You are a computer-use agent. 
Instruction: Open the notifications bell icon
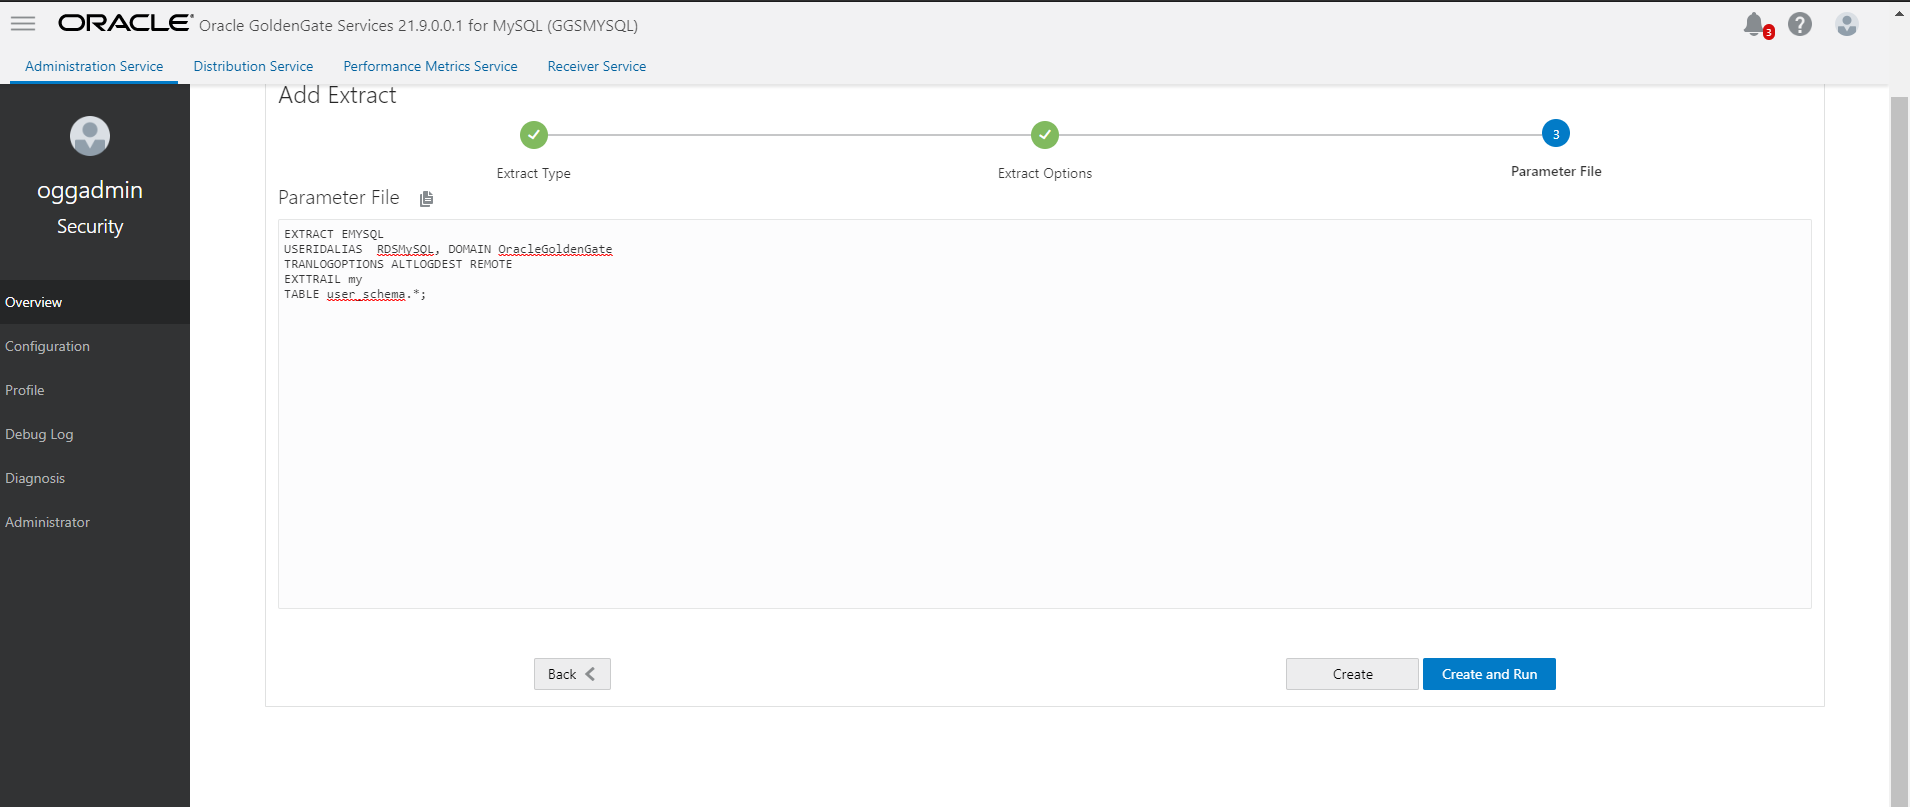pyautogui.click(x=1756, y=25)
